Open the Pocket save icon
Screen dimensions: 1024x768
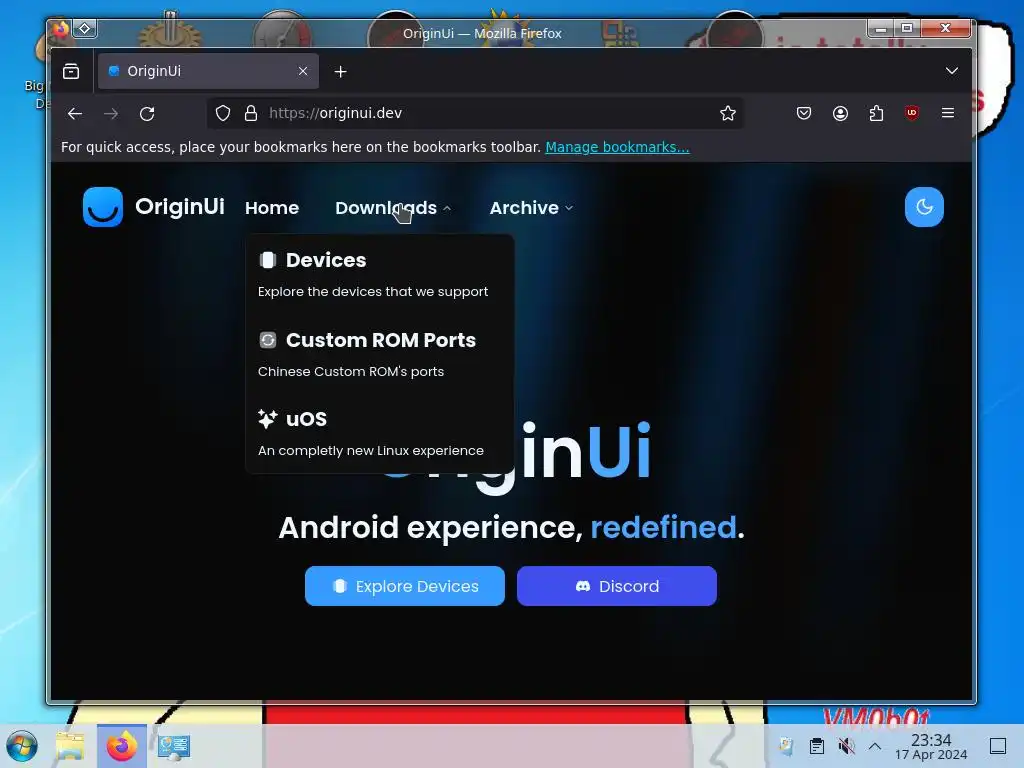pos(804,113)
